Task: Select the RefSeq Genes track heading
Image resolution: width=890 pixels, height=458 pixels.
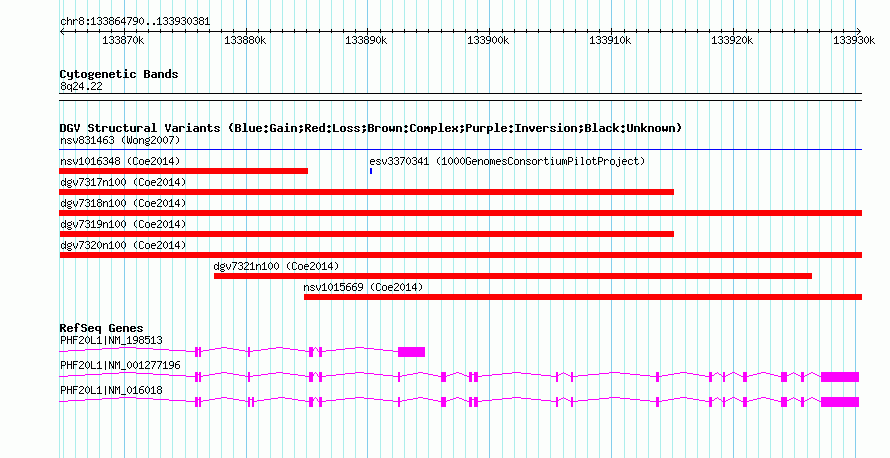Action: click(x=101, y=328)
